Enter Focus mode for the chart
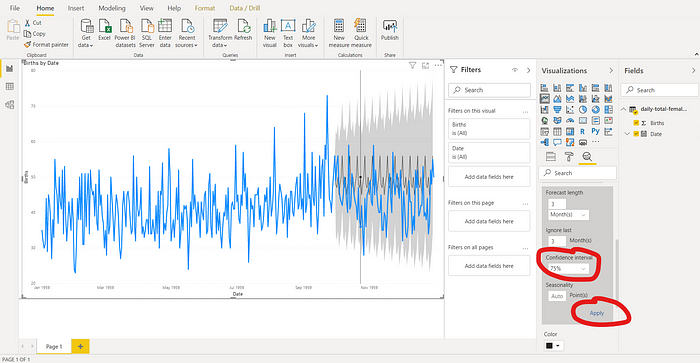Image resolution: width=700 pixels, height=363 pixels. (x=425, y=66)
